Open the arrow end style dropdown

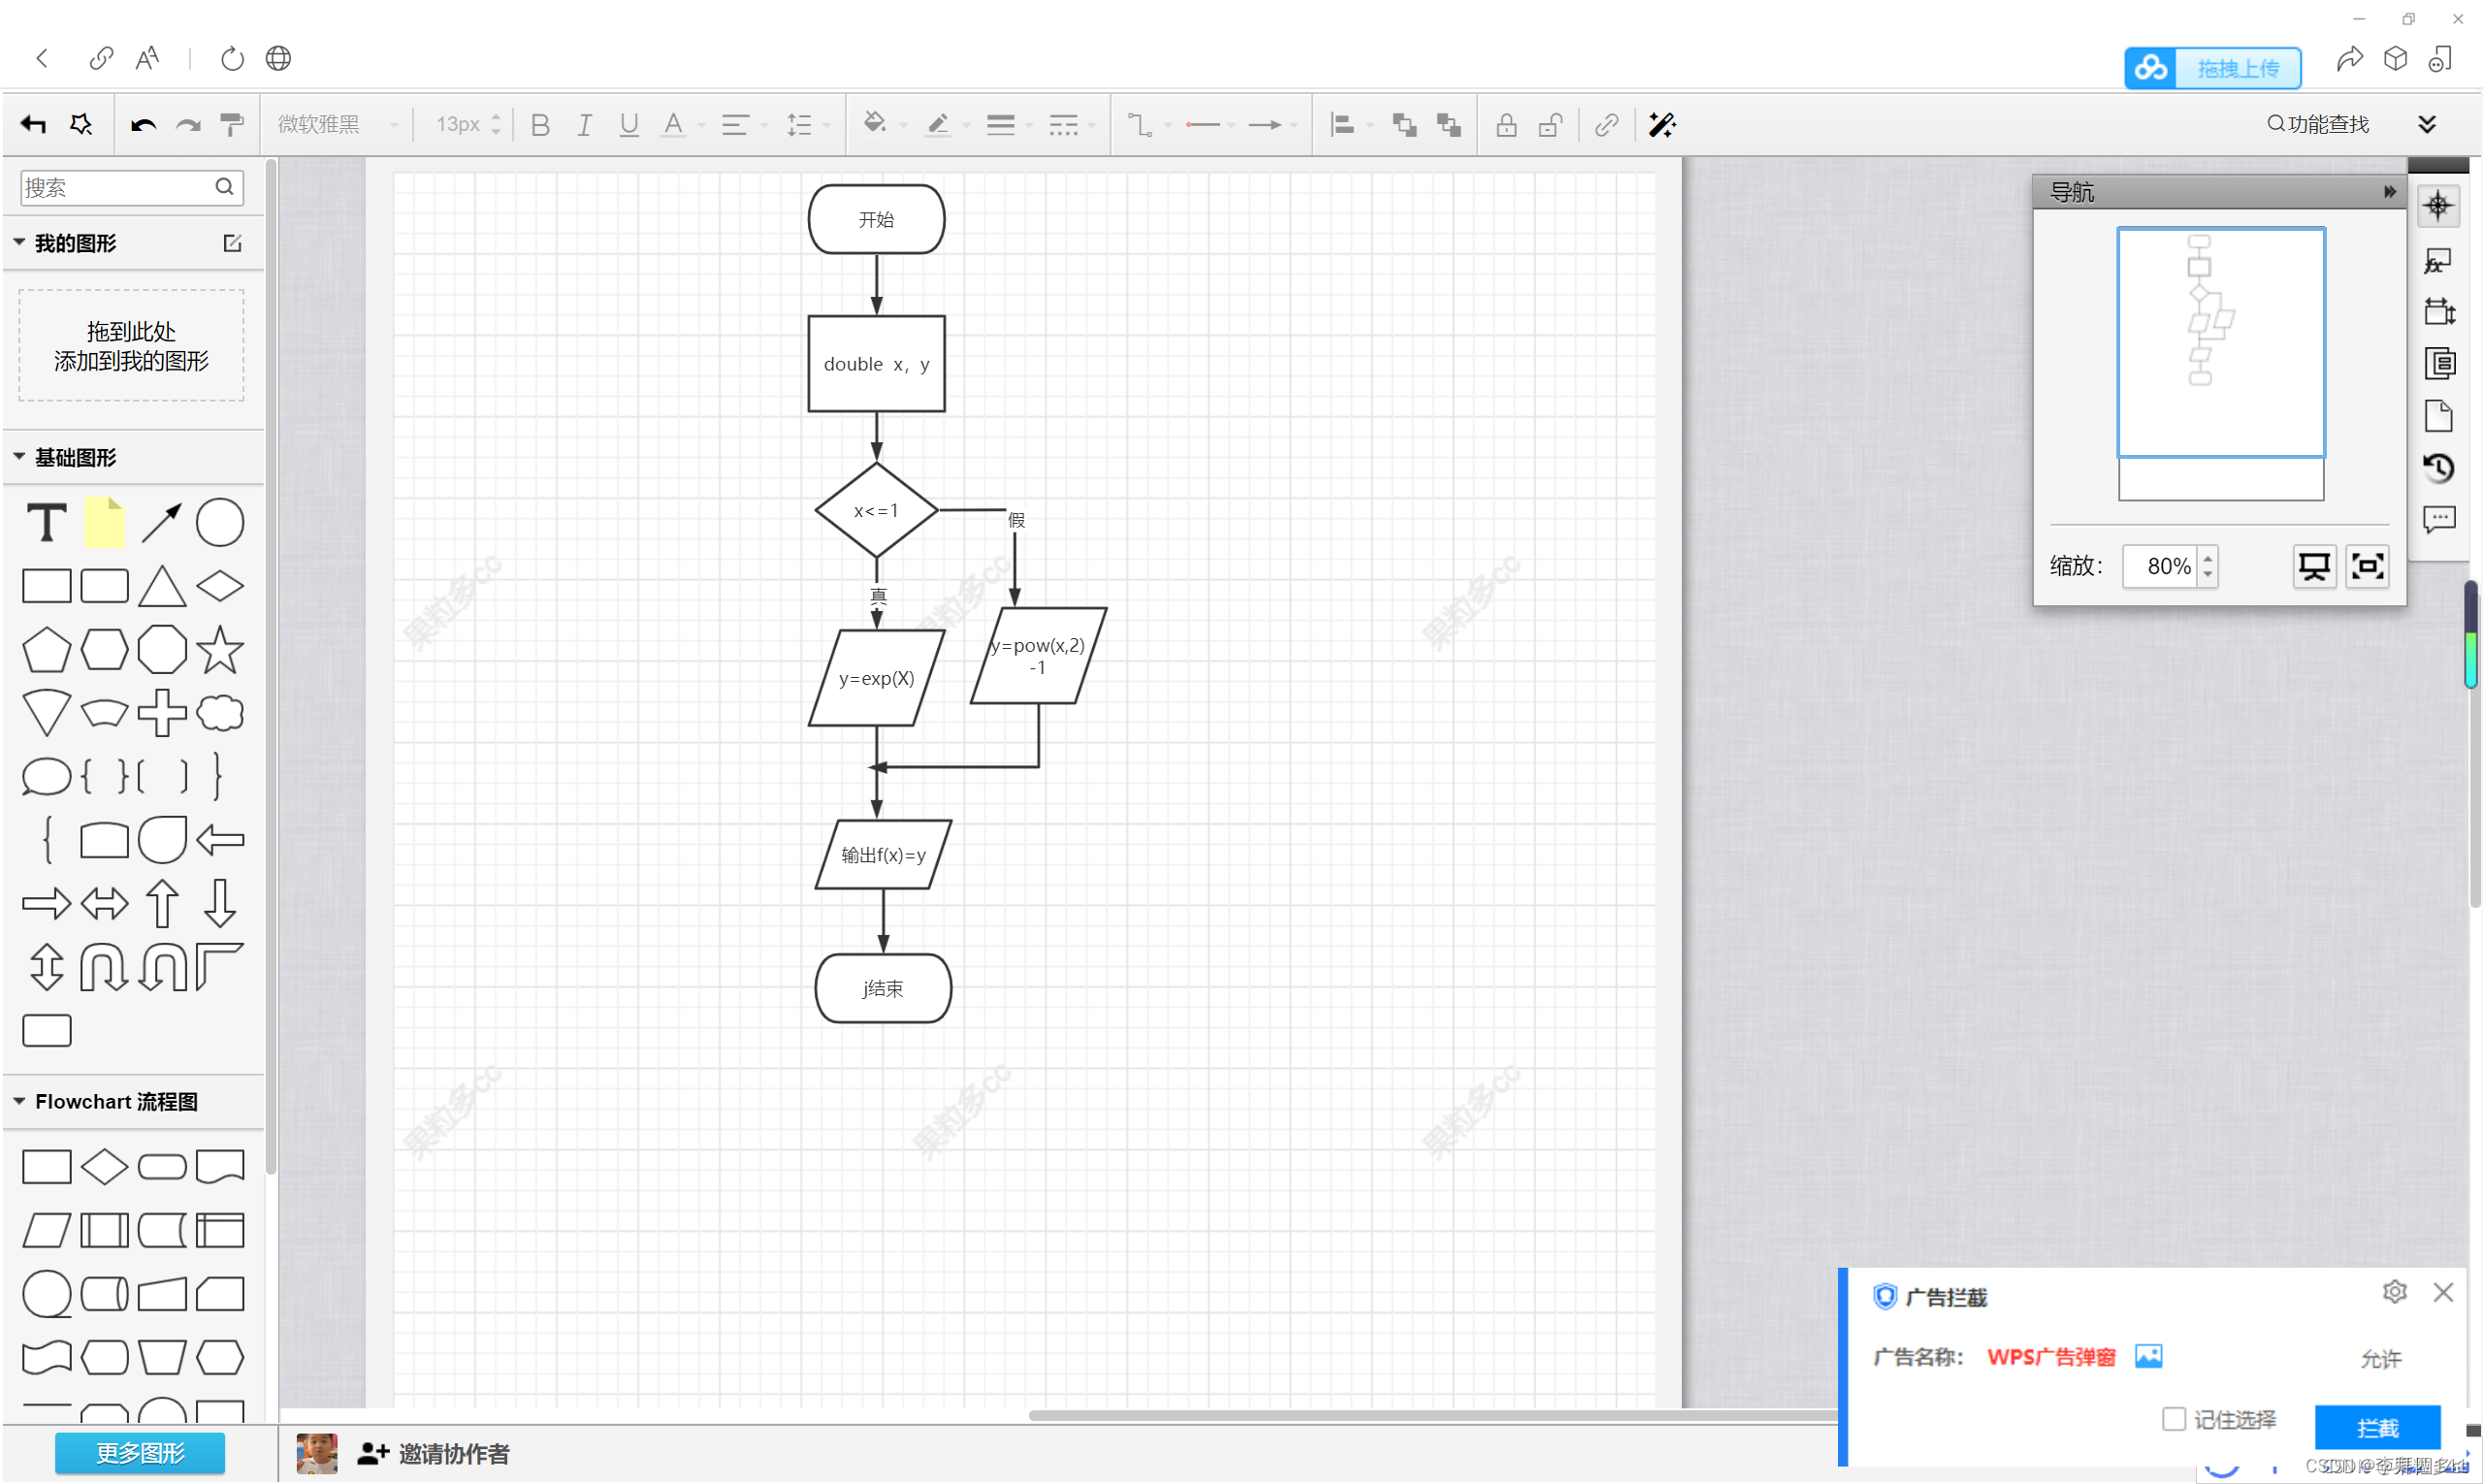point(1266,125)
